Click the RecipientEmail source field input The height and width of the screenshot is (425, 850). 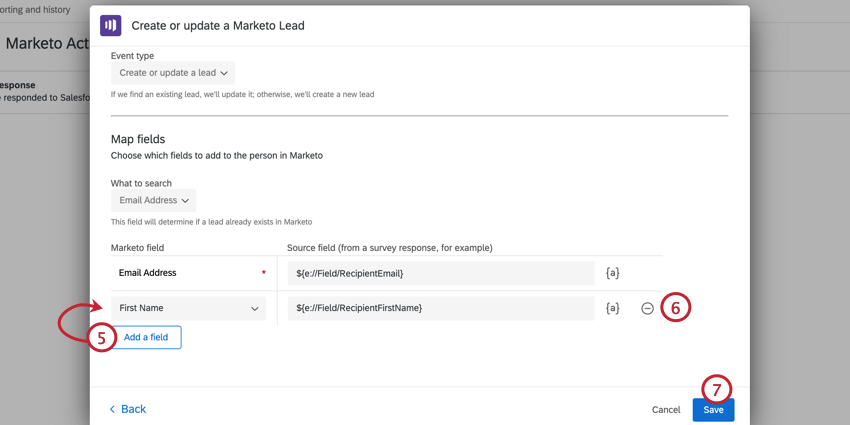coord(440,273)
